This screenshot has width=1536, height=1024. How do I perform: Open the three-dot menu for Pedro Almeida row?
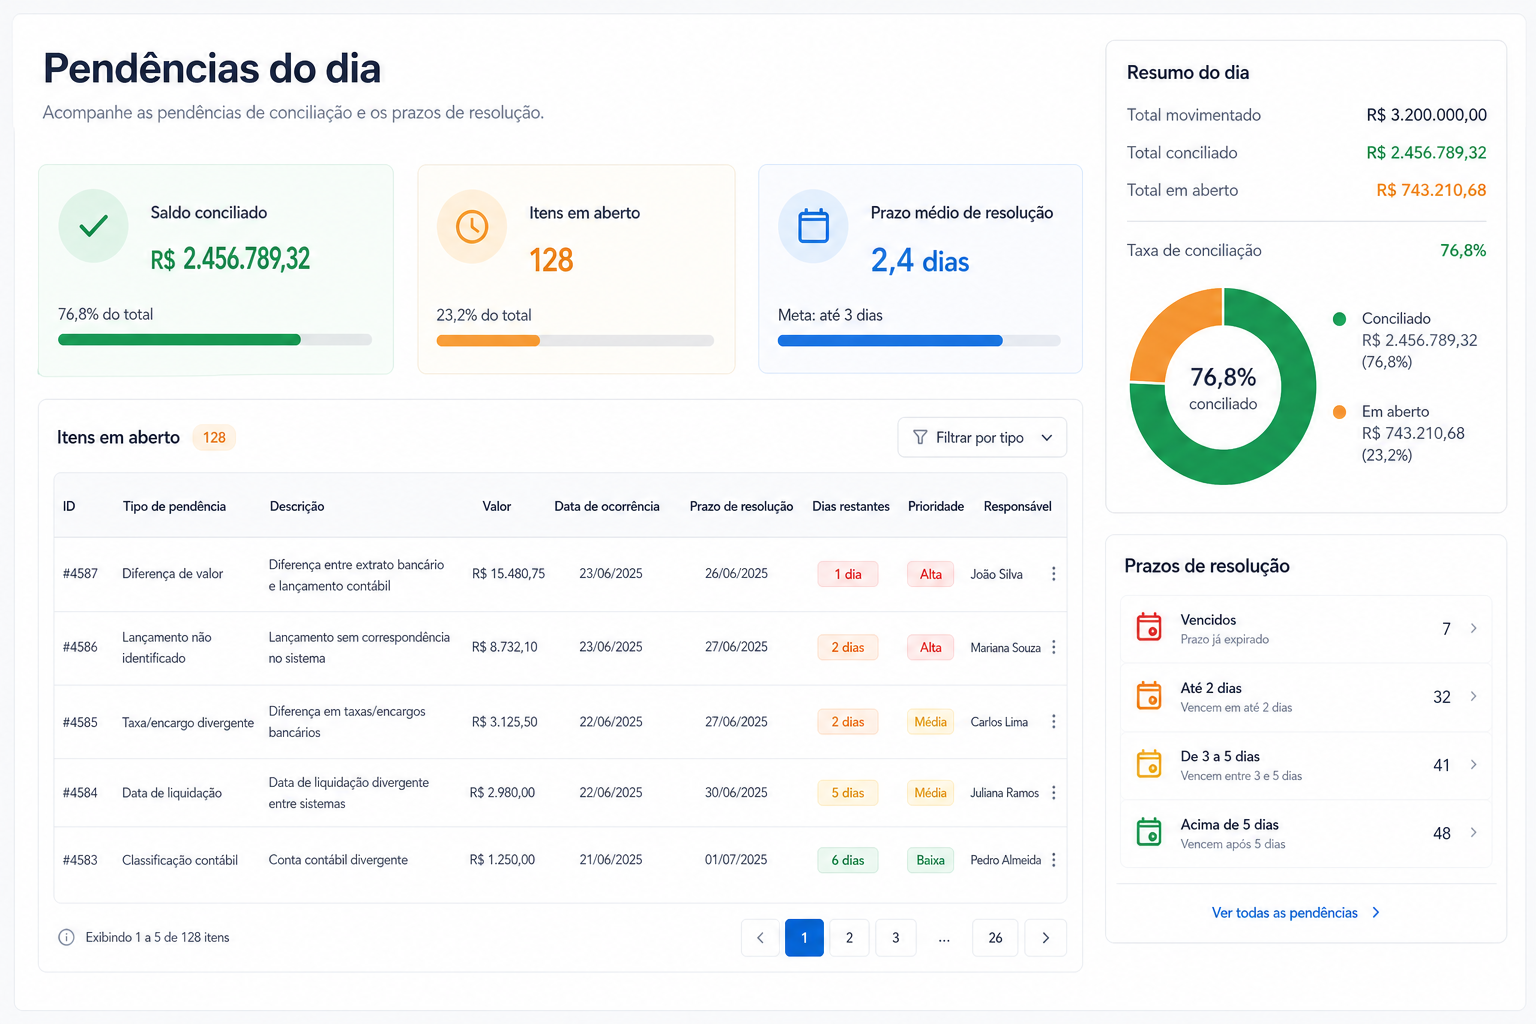point(1053,860)
